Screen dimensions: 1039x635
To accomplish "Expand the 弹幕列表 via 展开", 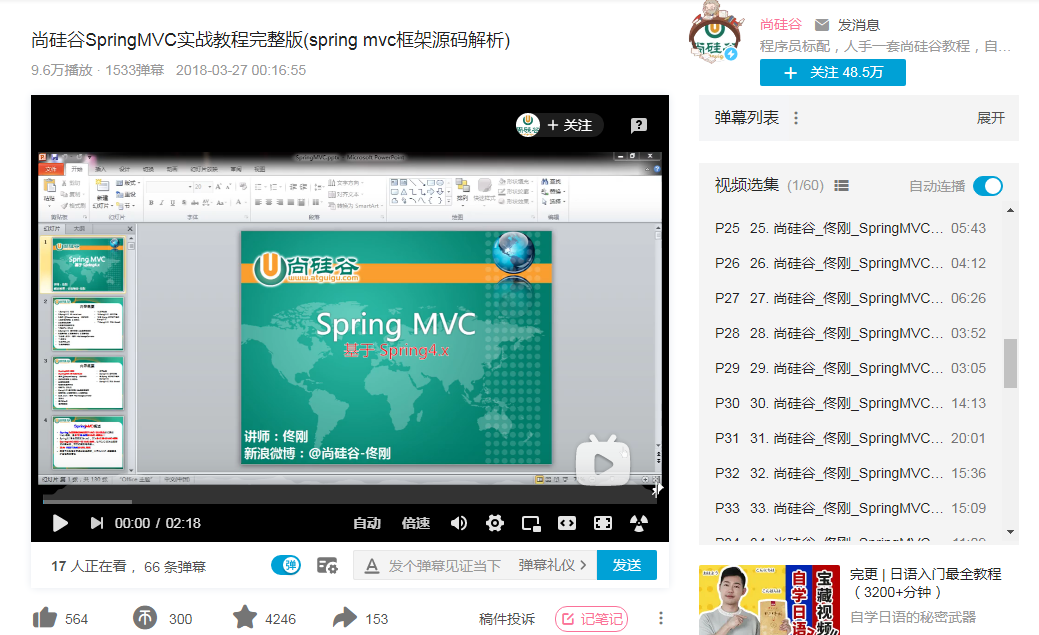I will 990,117.
